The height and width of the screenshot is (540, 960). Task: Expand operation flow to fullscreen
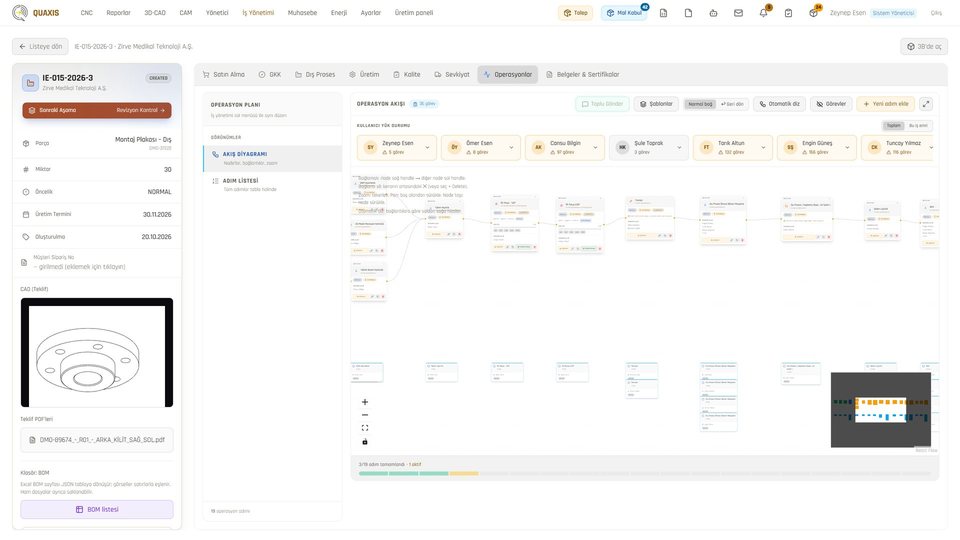pos(926,104)
